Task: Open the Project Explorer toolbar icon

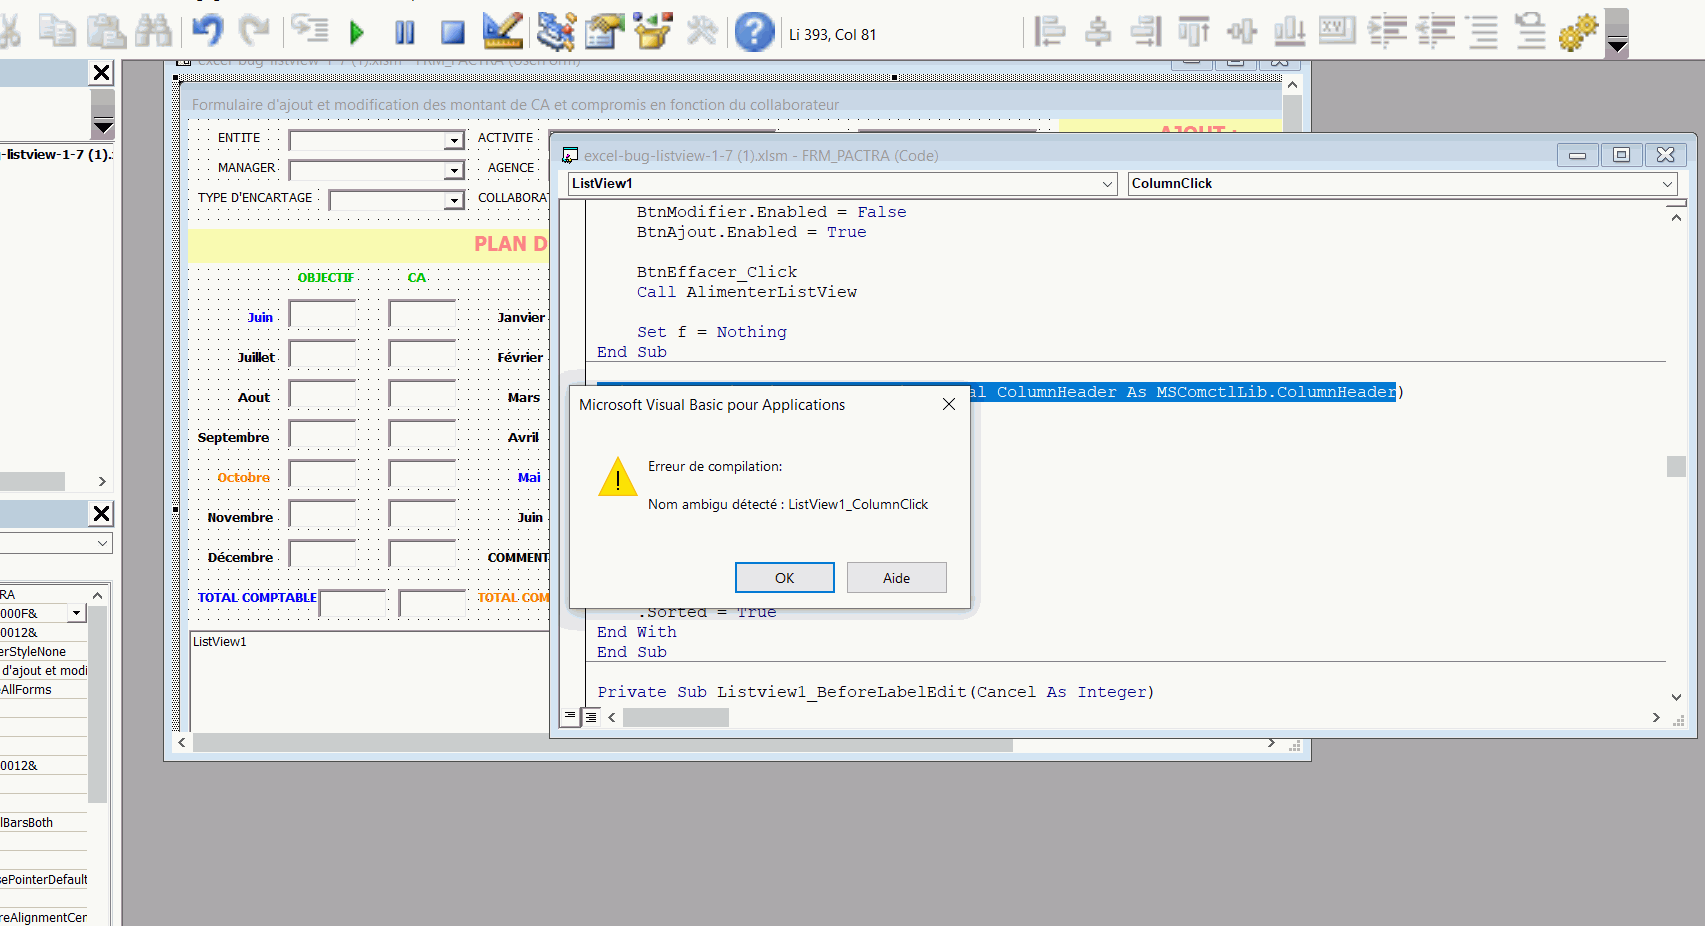Action: [x=555, y=32]
